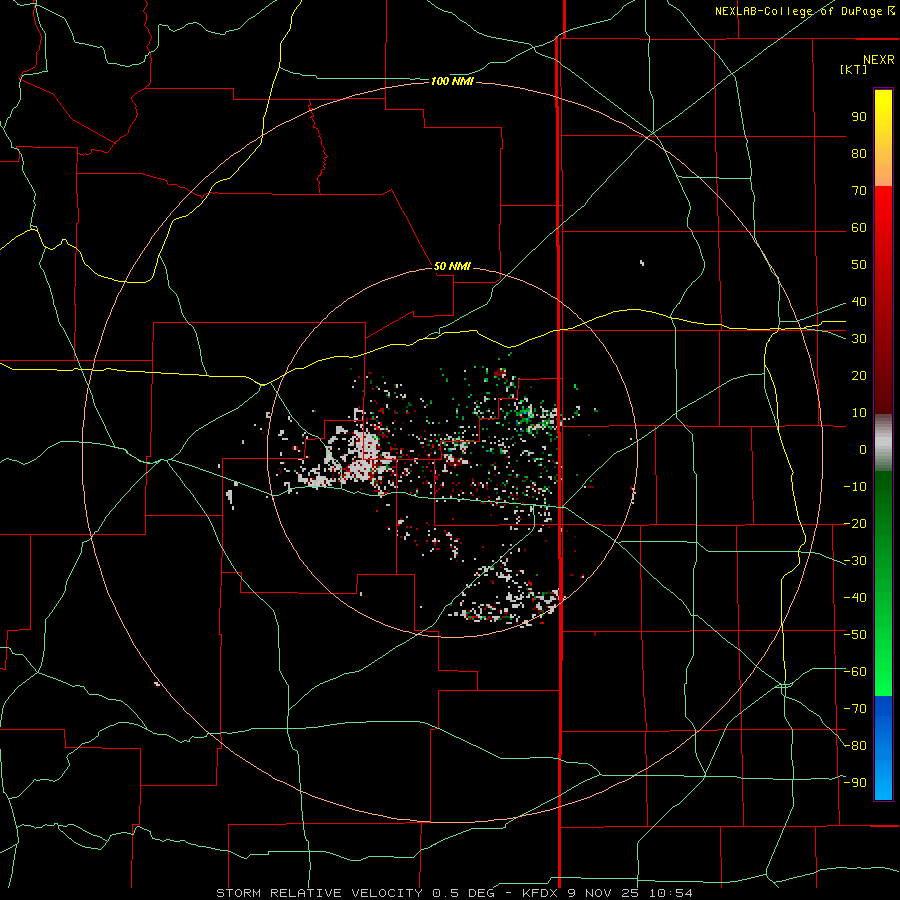The height and width of the screenshot is (900, 900).
Task: Click the -60 value on the velocity scale
Action: coord(855,672)
